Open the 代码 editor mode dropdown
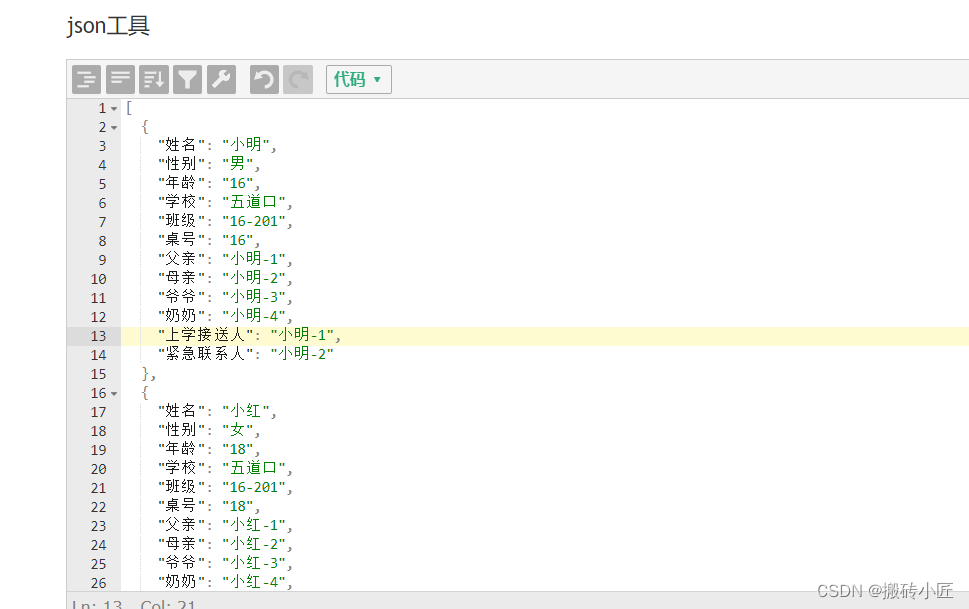The image size is (969, 609). point(357,79)
